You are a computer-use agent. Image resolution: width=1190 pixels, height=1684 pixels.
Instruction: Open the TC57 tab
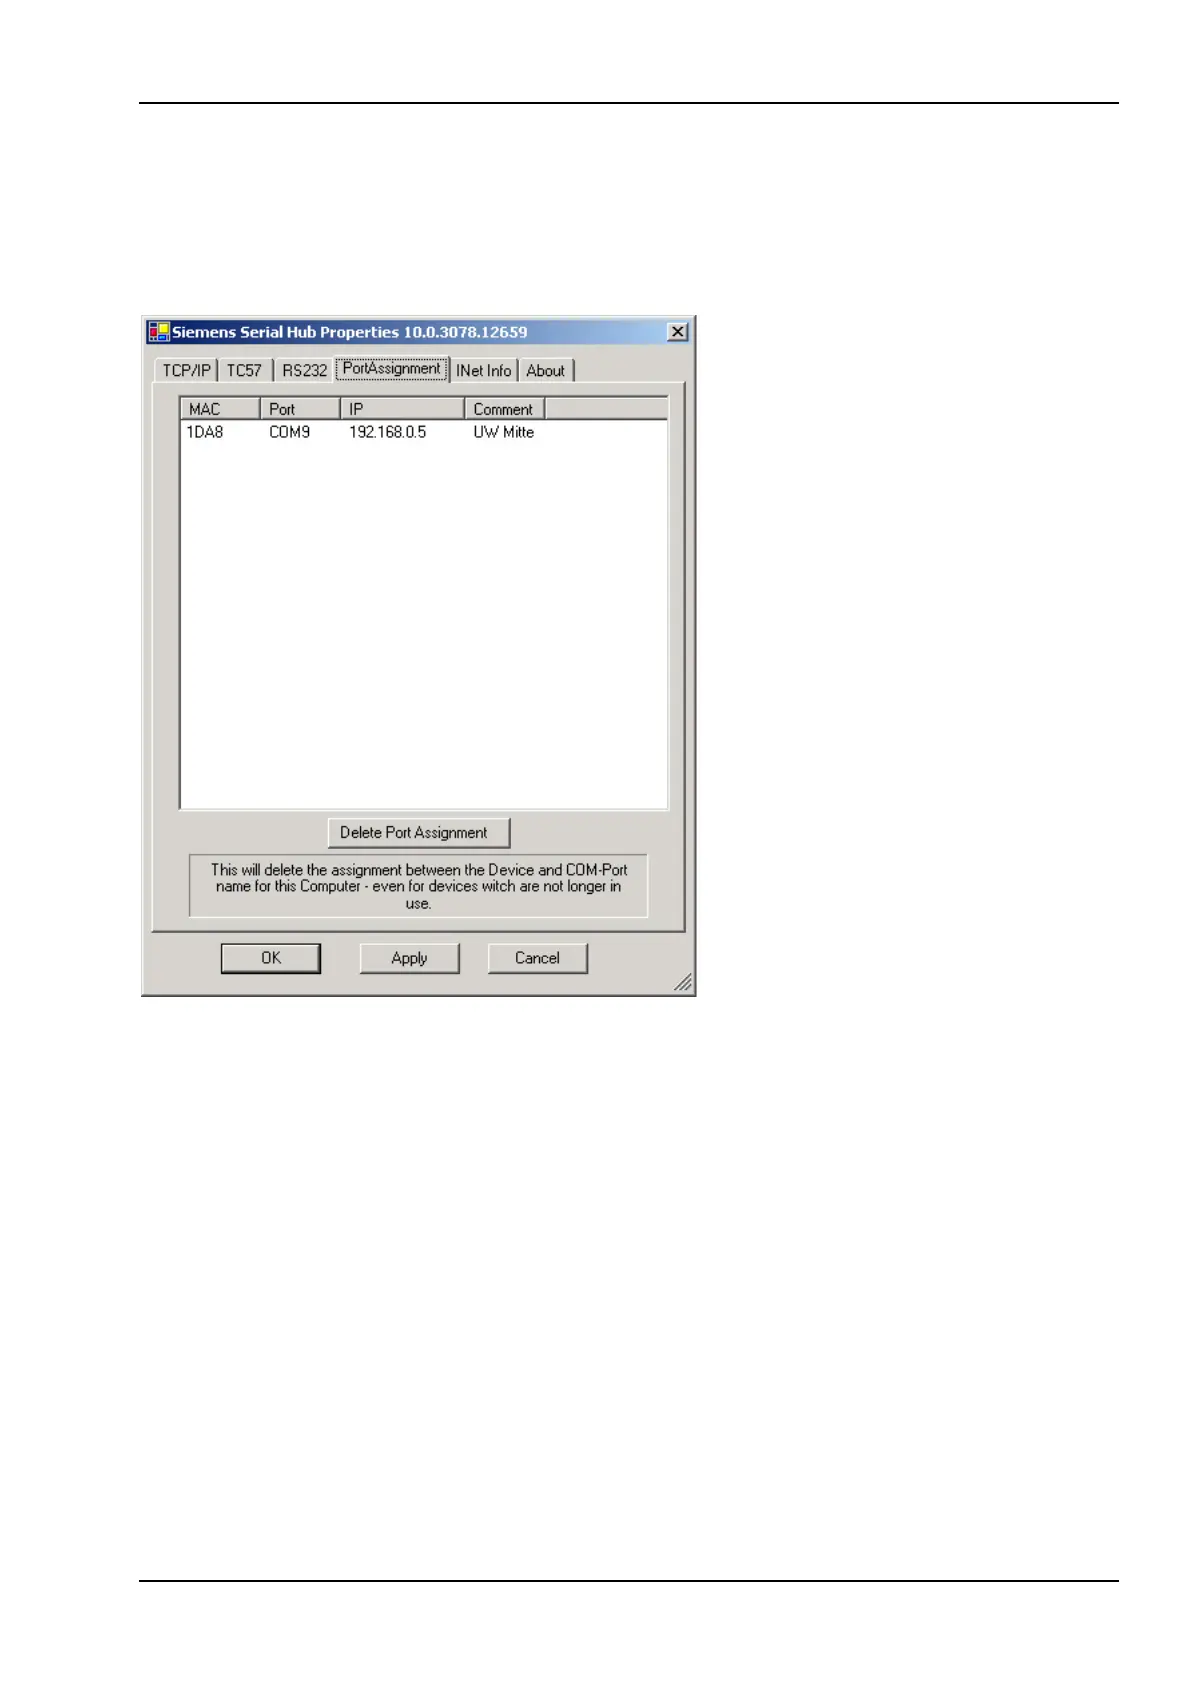[244, 370]
